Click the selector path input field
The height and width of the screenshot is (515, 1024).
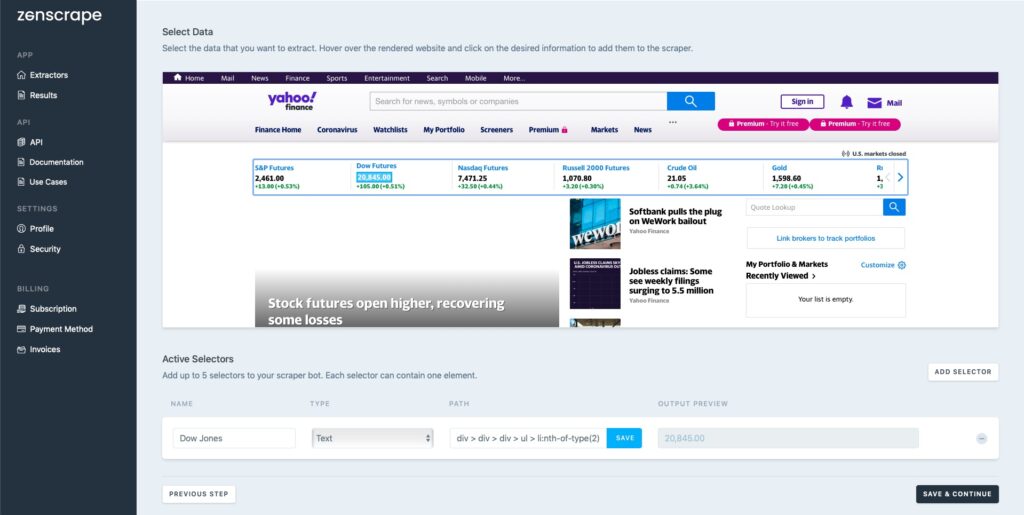[528, 438]
